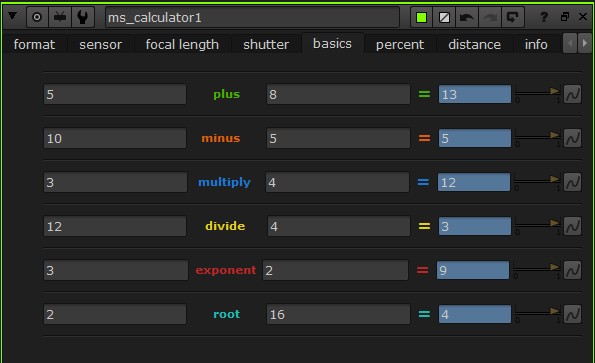595x363 pixels.
Task: Open help with the question mark icon
Action: 544,17
